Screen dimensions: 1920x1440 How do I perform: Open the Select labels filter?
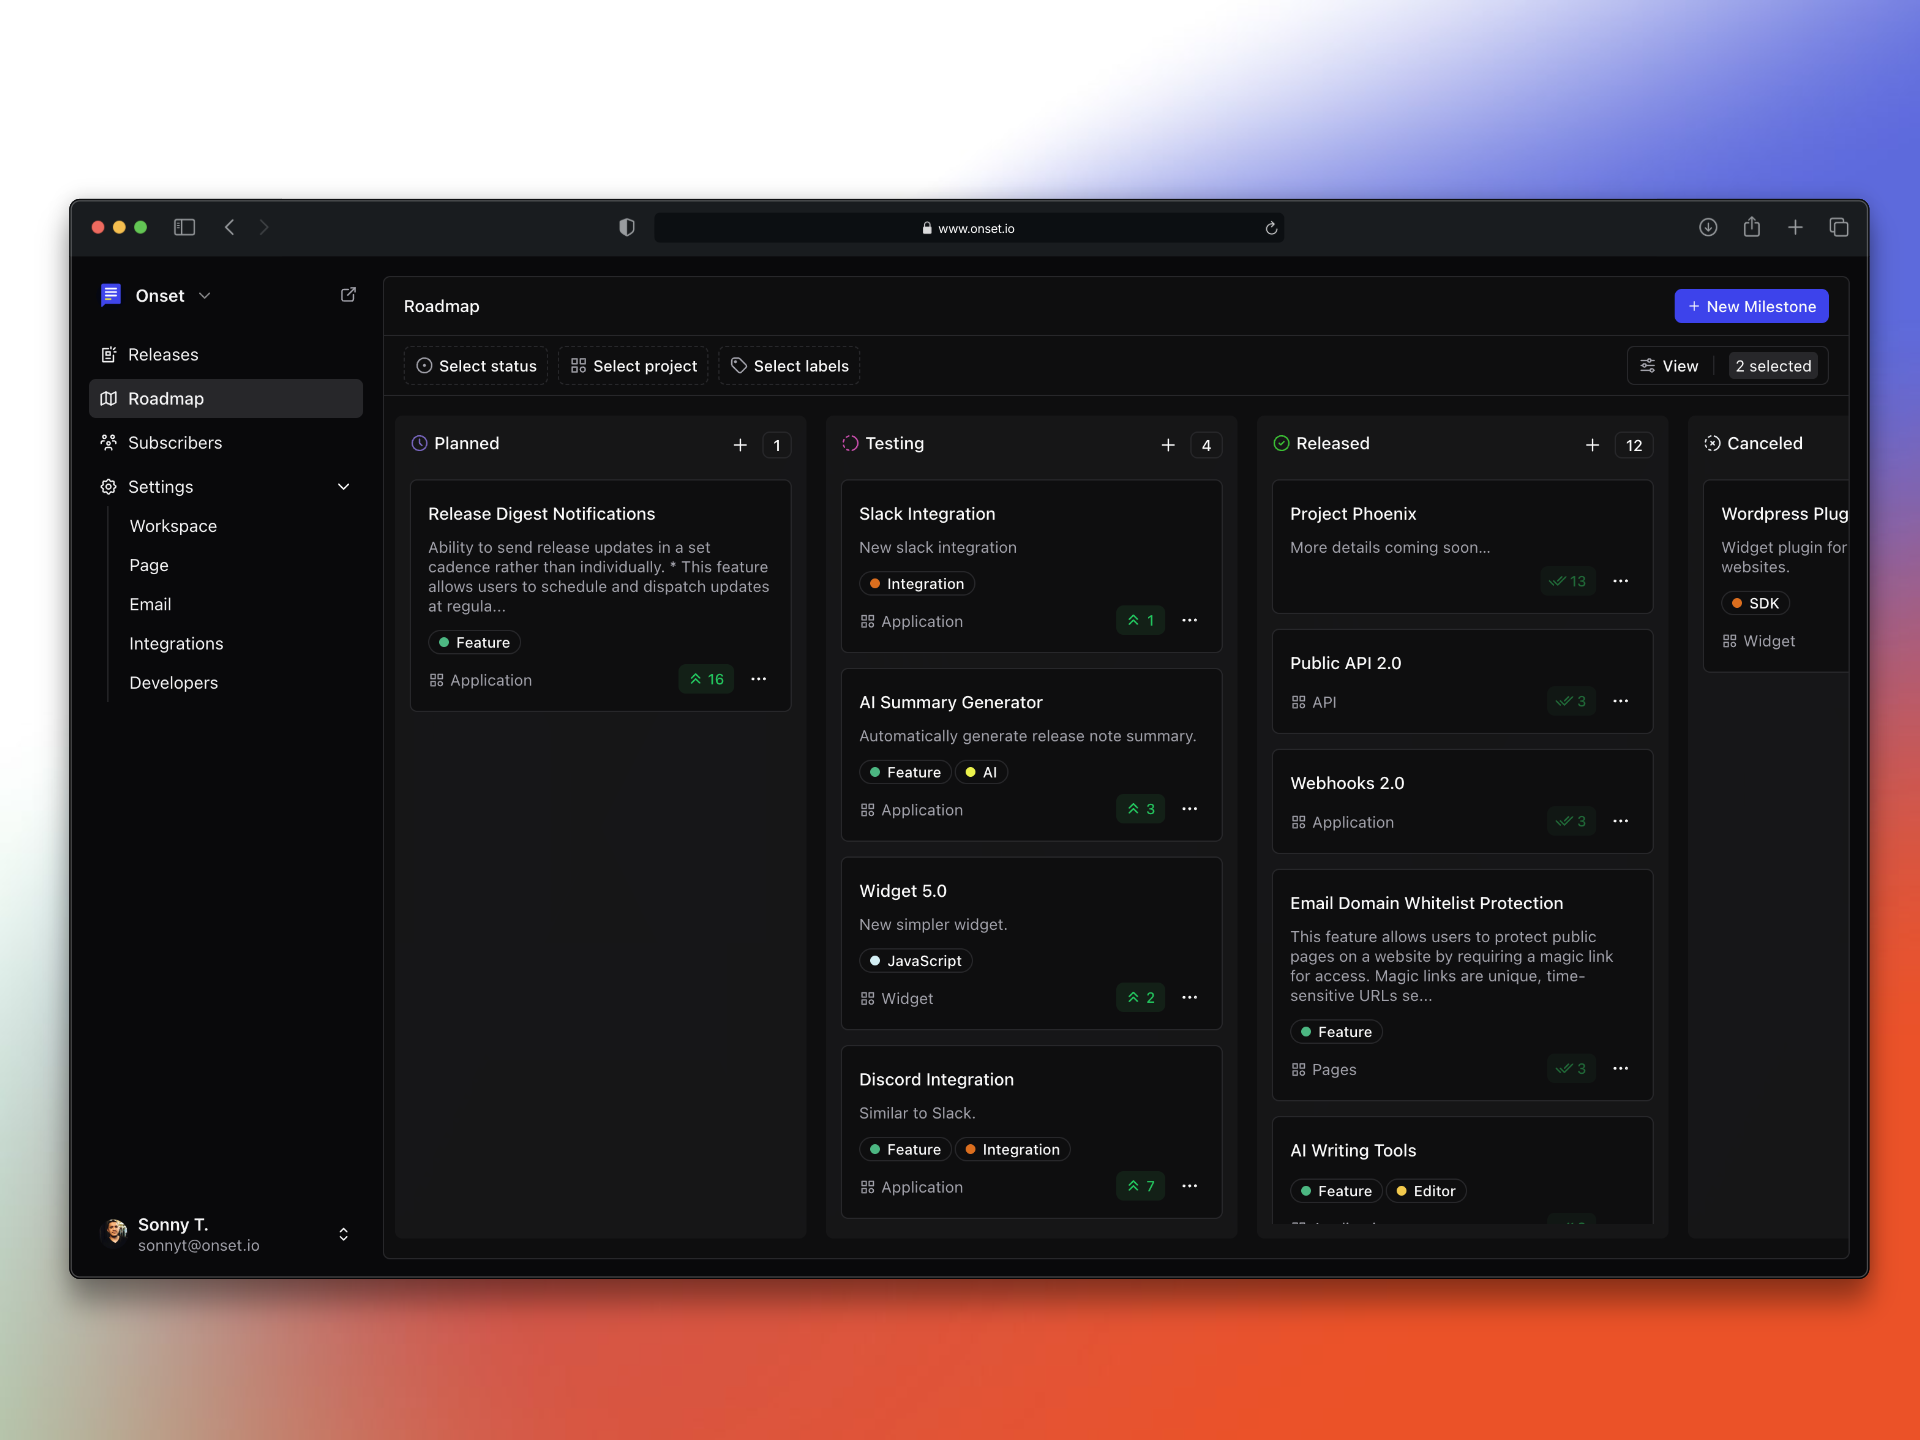point(789,365)
